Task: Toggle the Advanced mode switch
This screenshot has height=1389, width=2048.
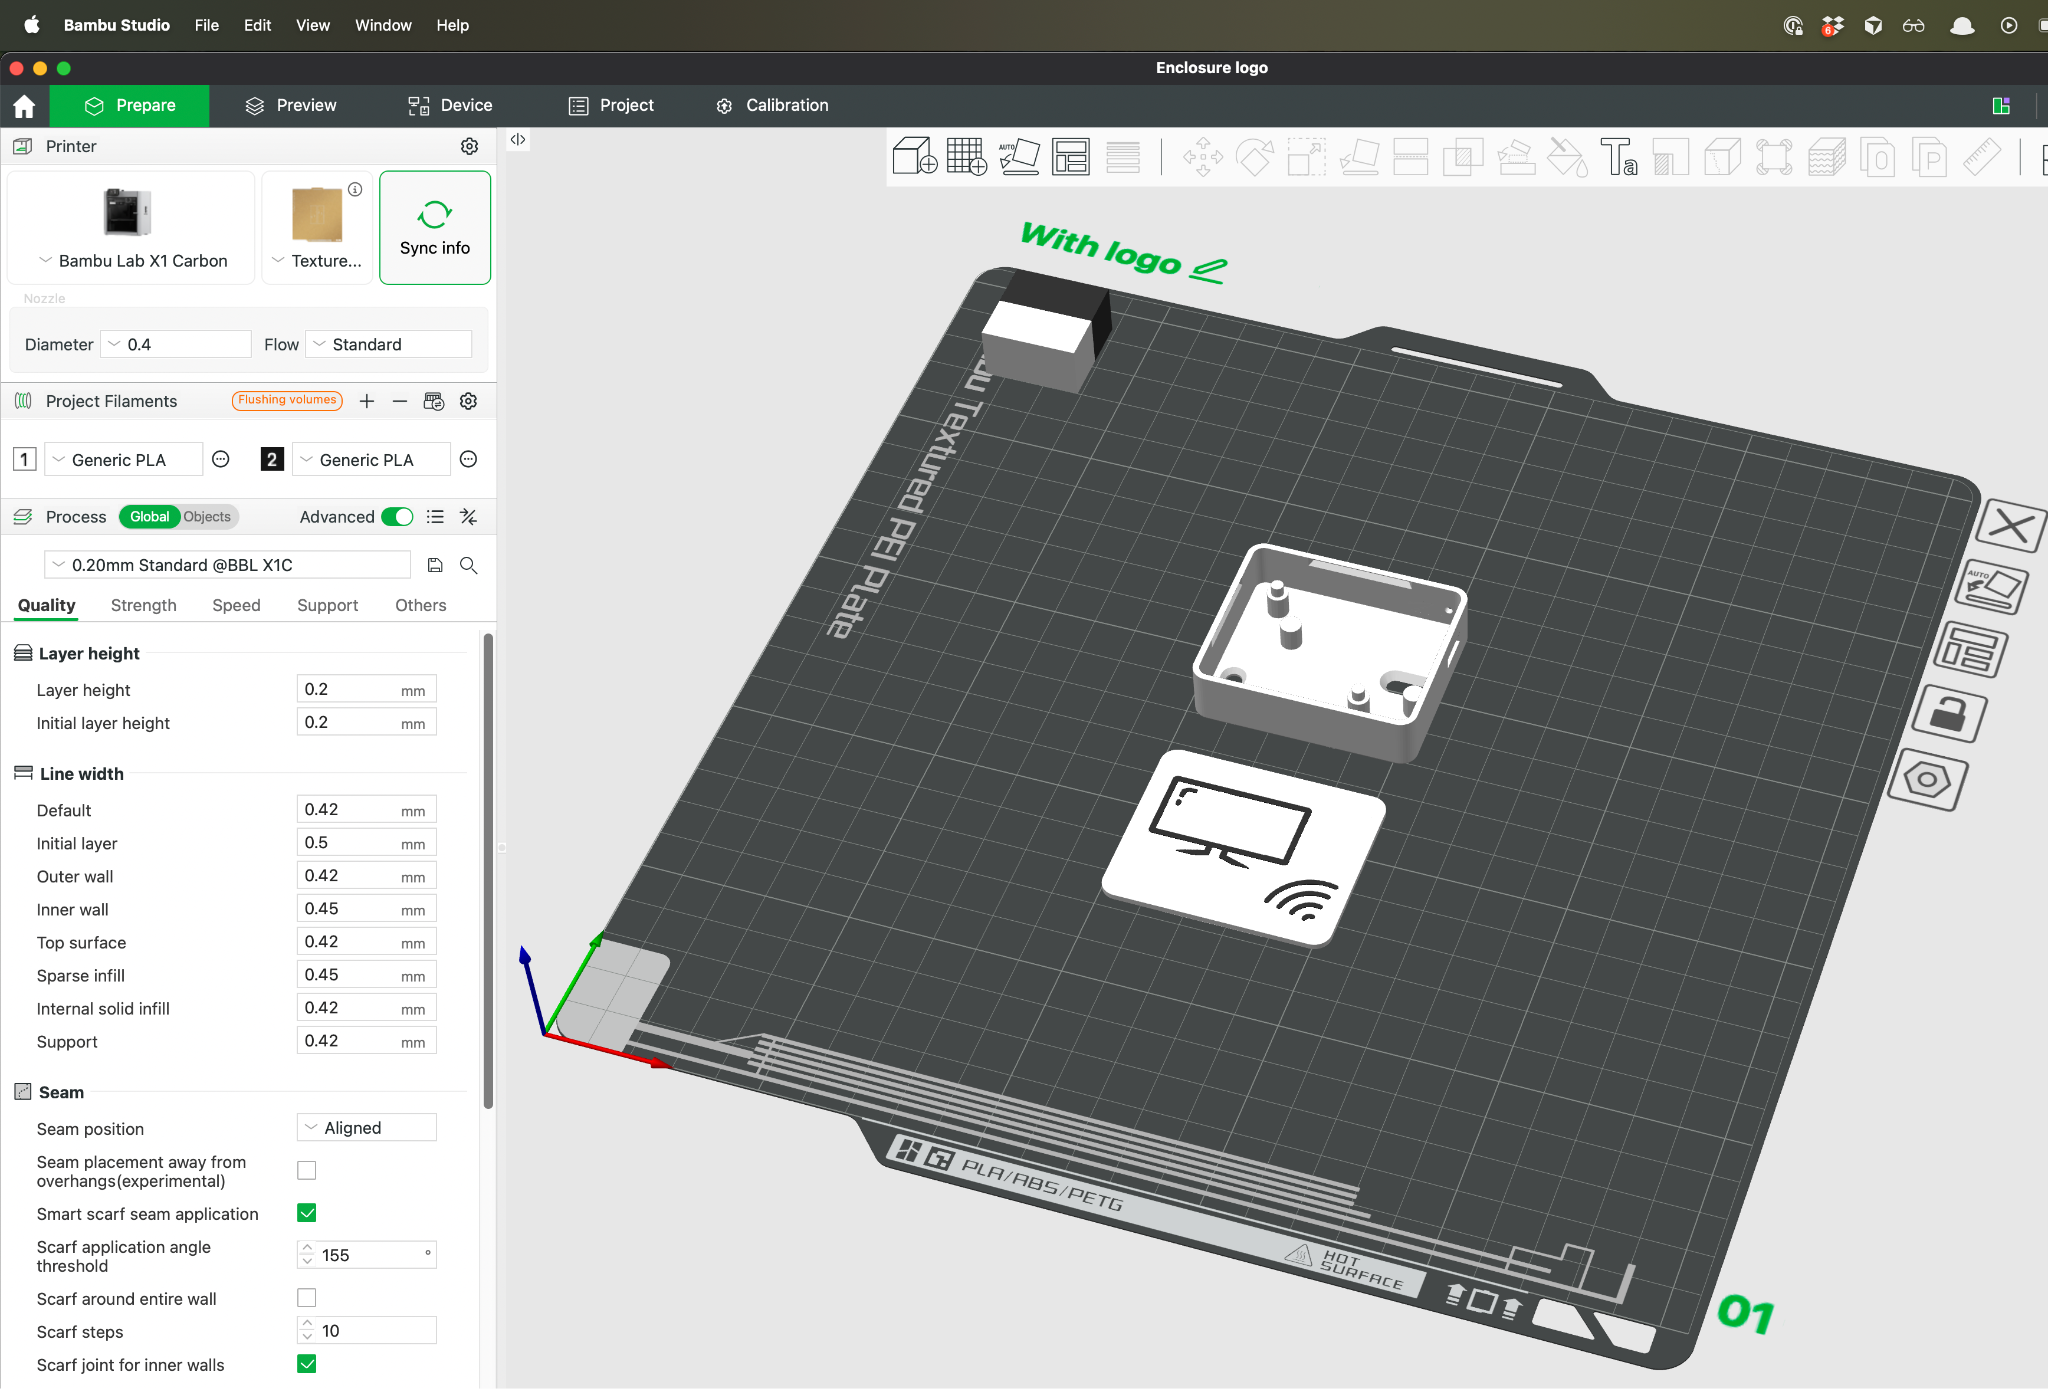Action: pyautogui.click(x=397, y=517)
